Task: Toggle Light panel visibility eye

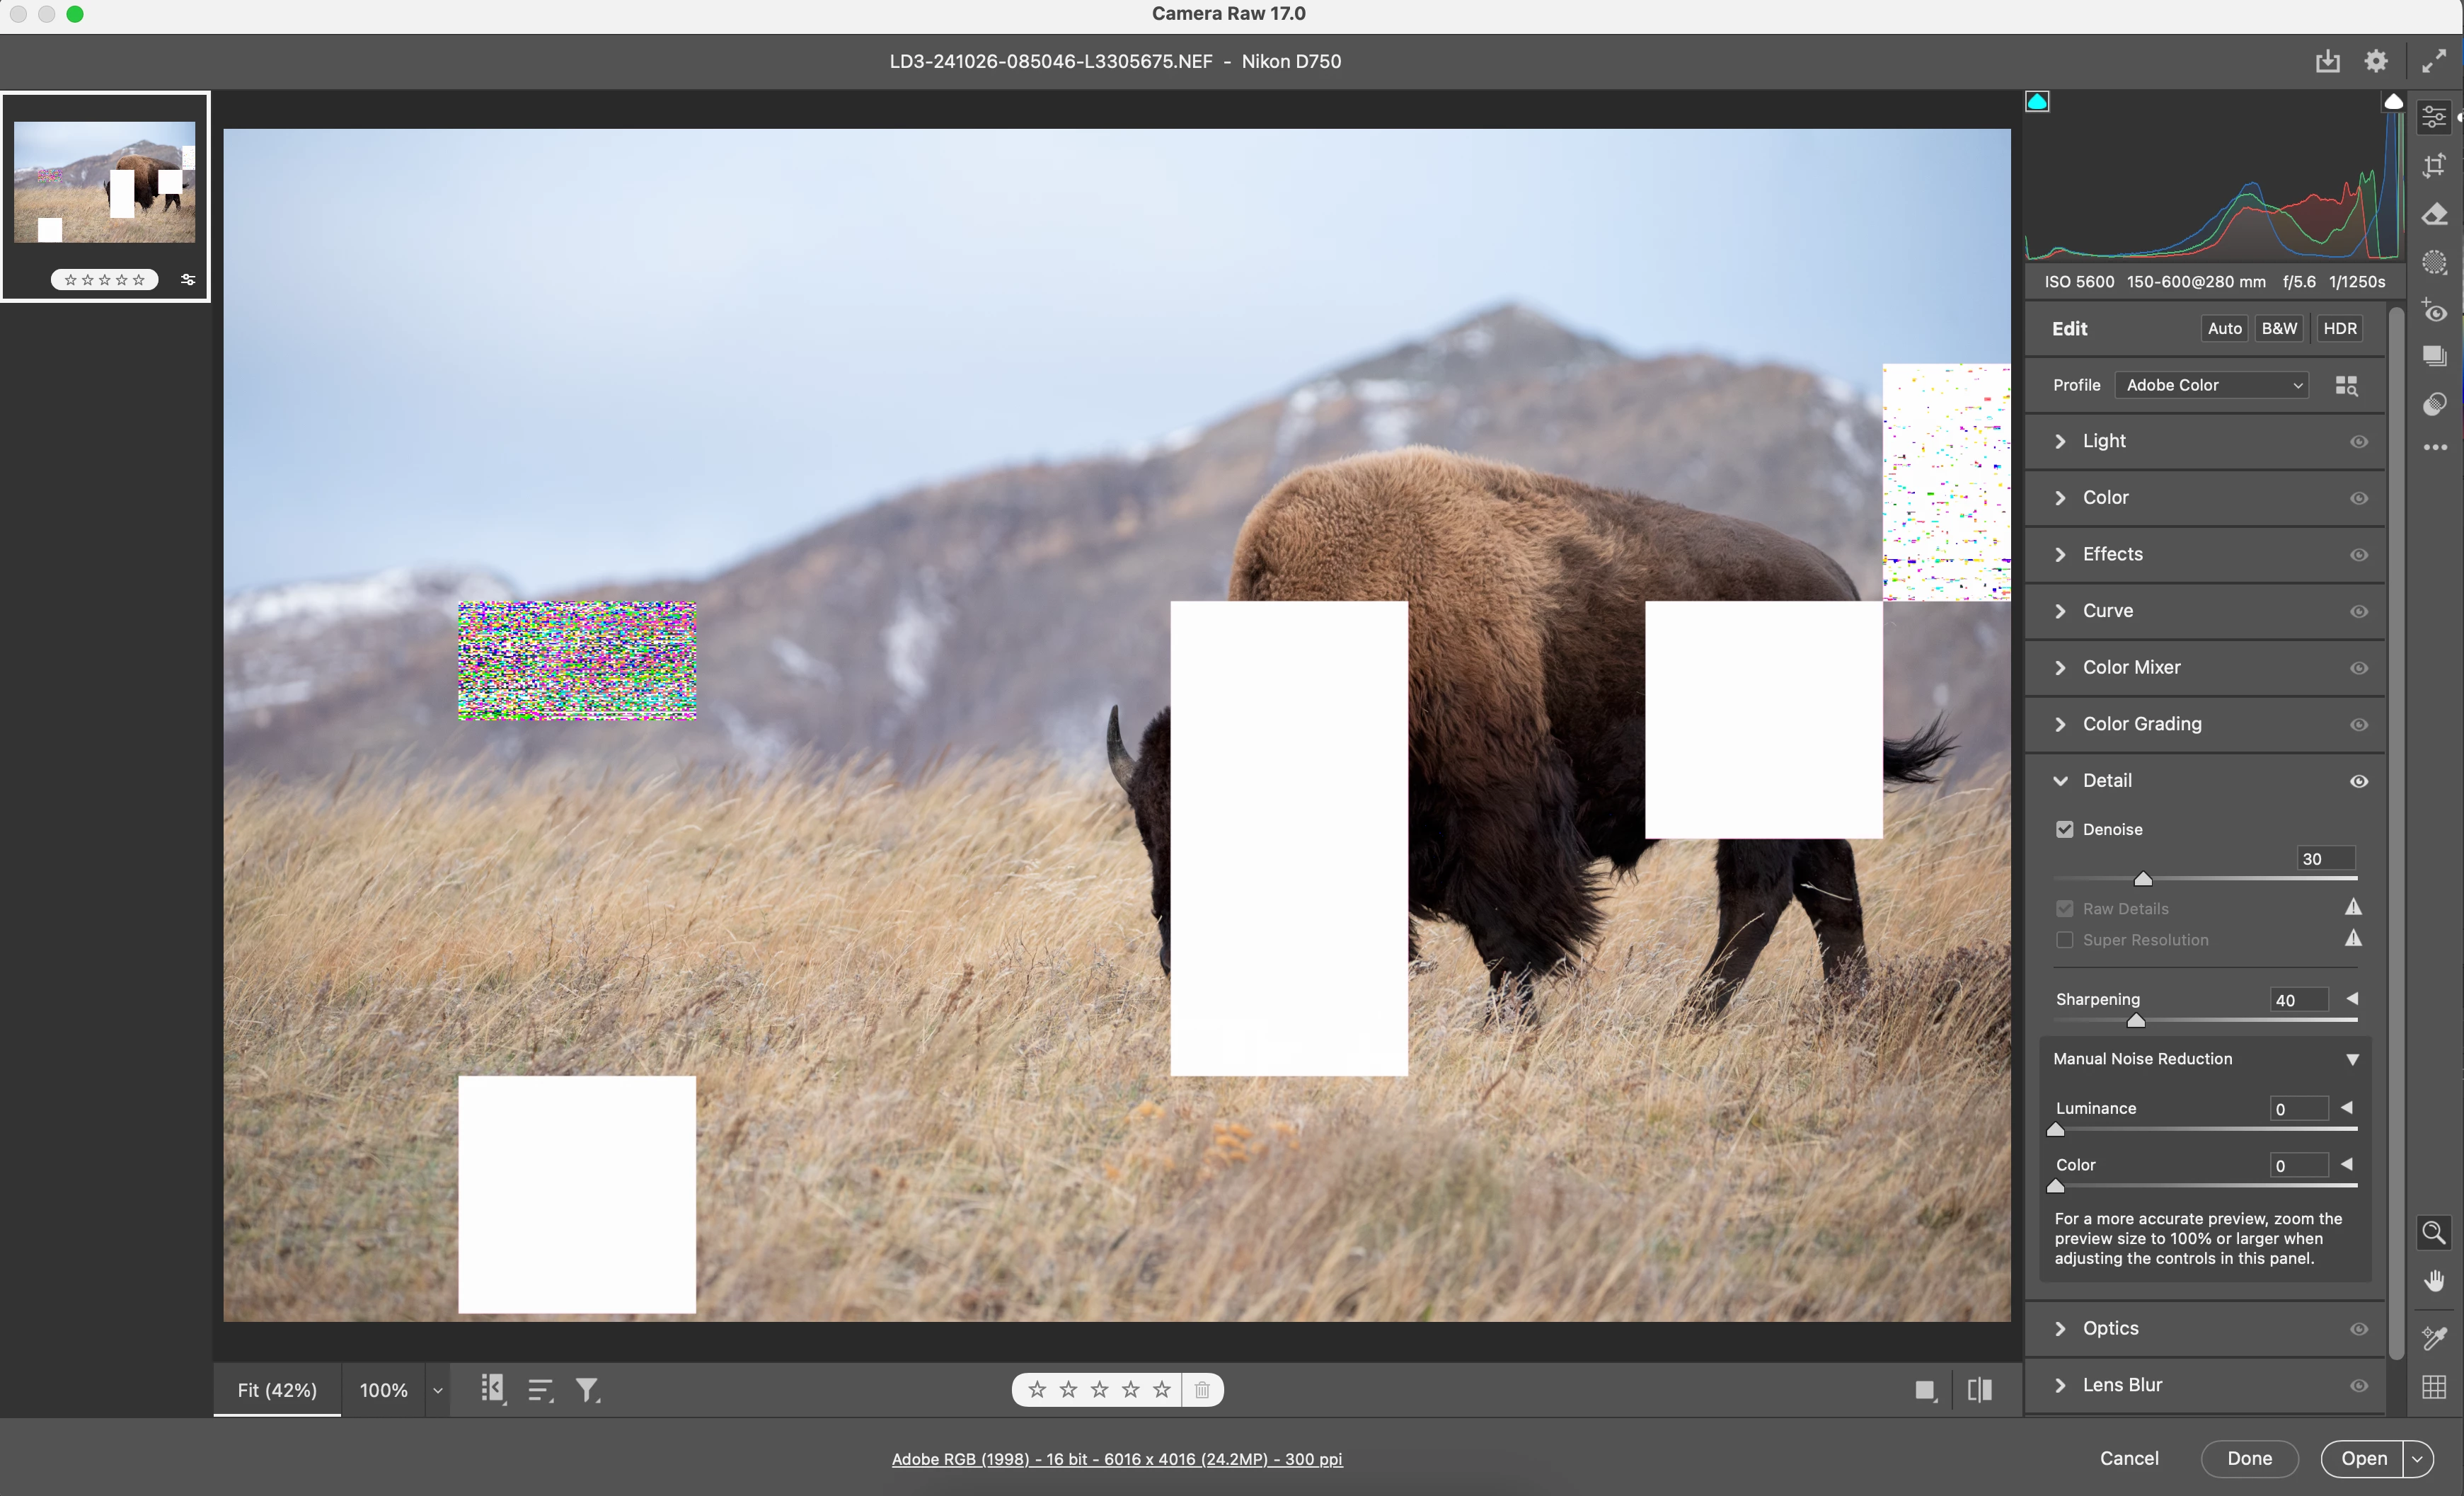Action: (2359, 441)
